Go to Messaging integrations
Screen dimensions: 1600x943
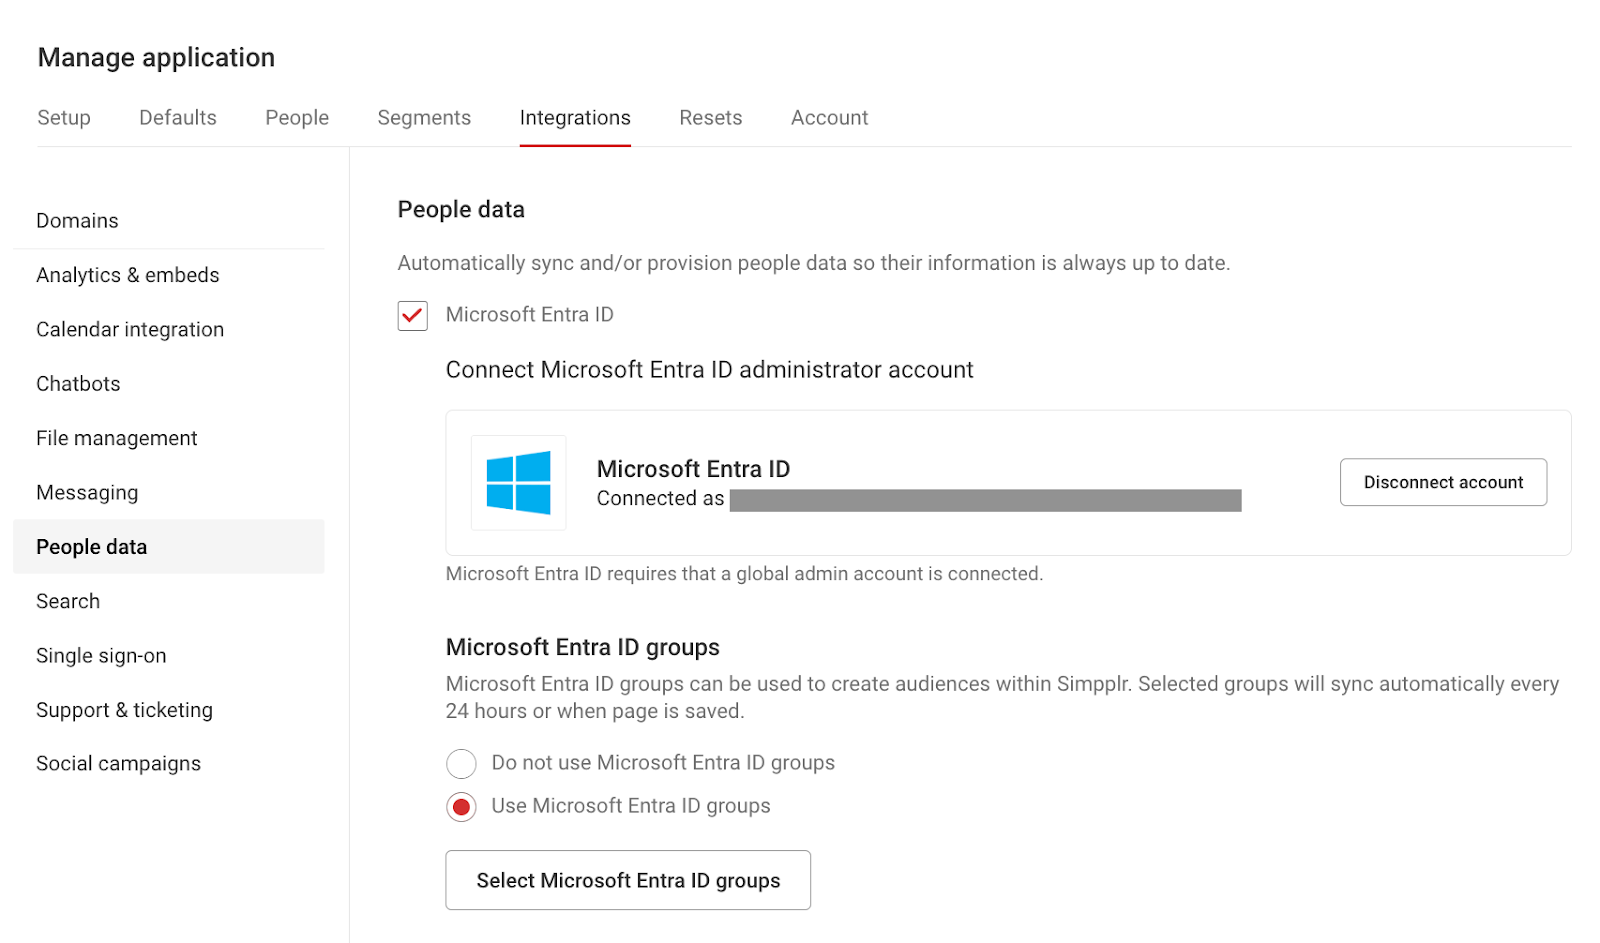click(x=169, y=493)
